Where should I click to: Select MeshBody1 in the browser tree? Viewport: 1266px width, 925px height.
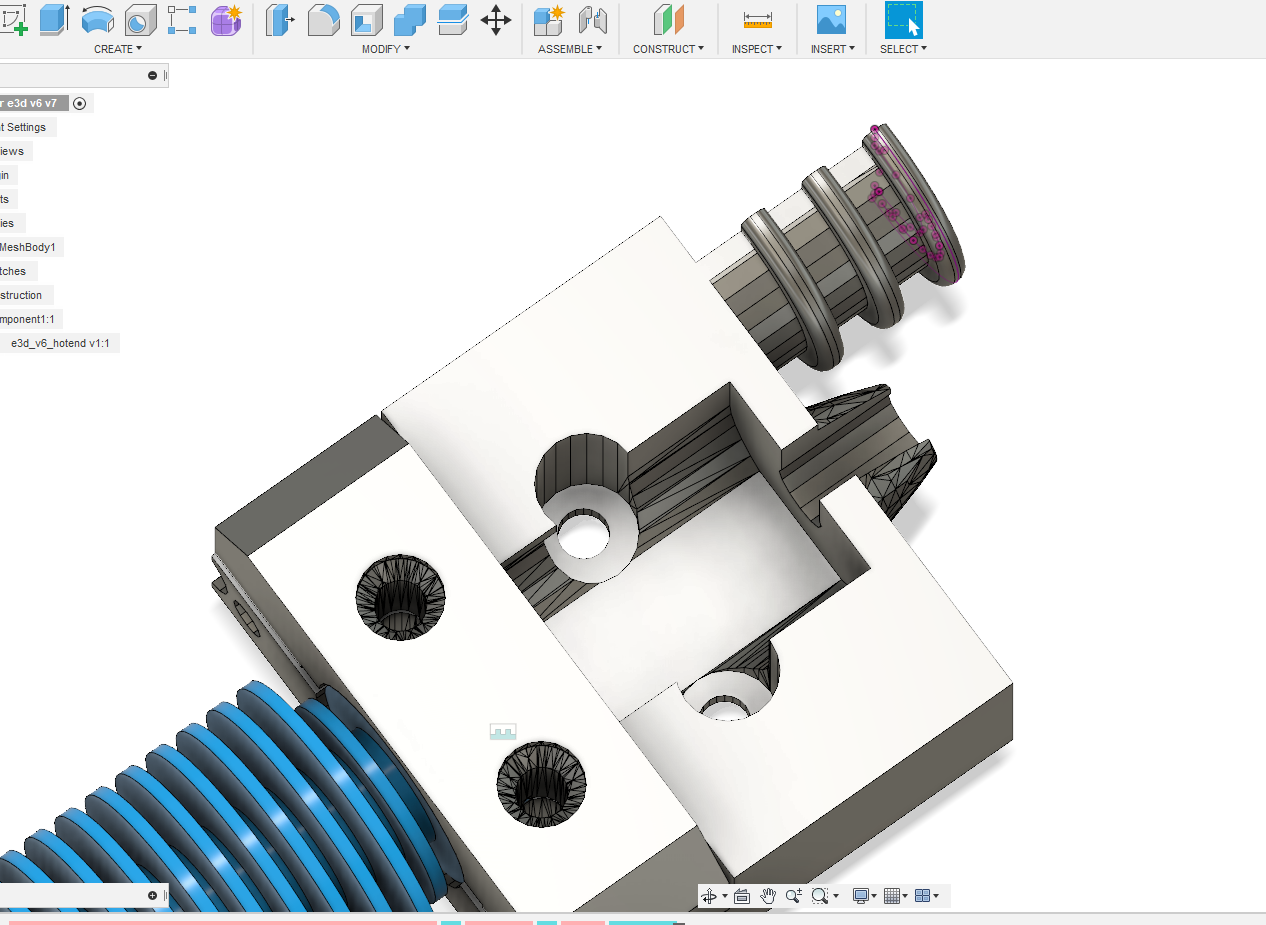[x=28, y=247]
